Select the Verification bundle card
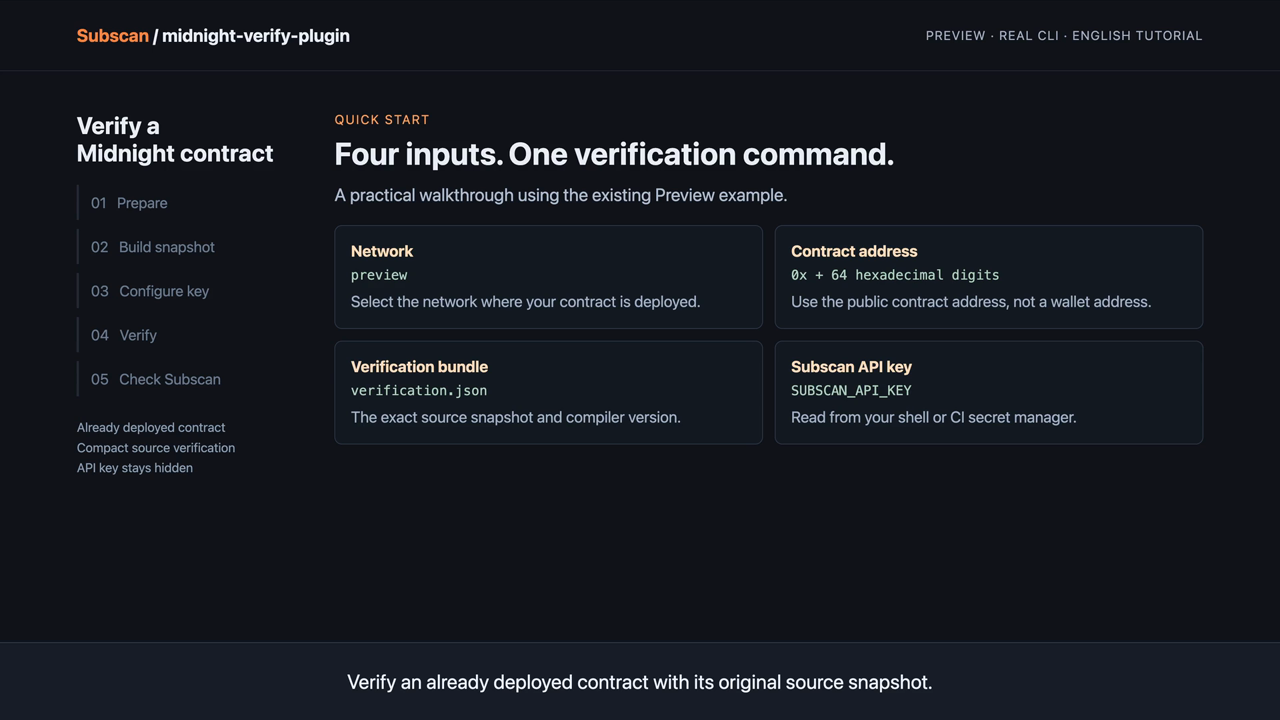This screenshot has width=1280, height=720. (548, 392)
